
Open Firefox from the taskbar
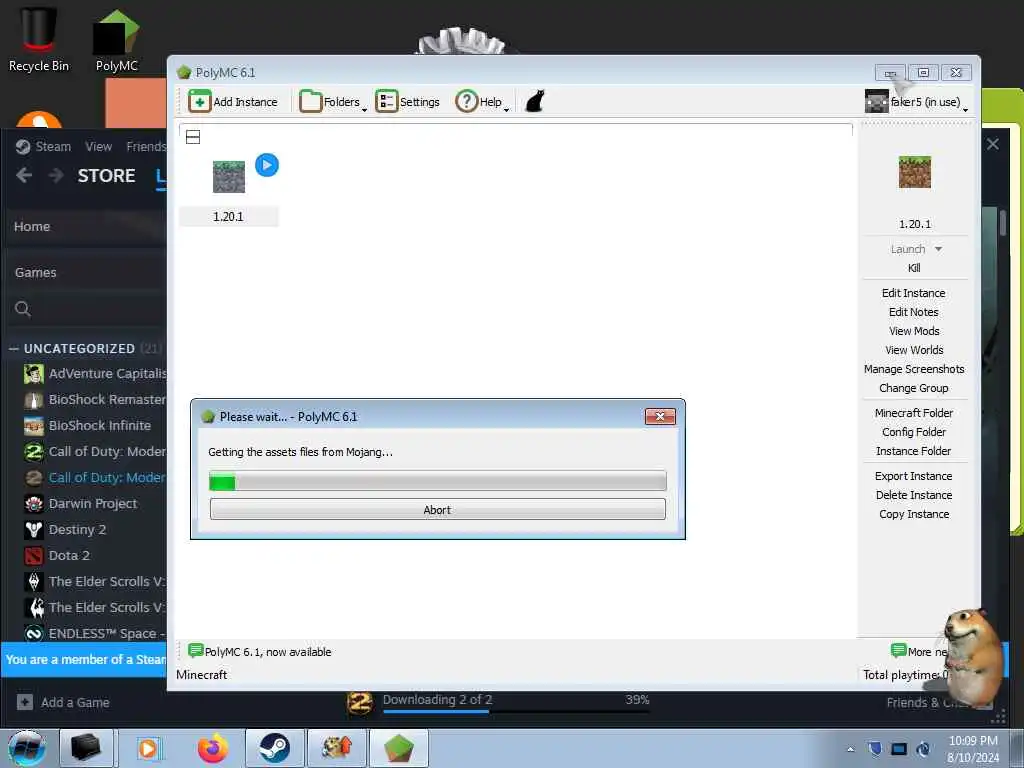click(x=213, y=748)
